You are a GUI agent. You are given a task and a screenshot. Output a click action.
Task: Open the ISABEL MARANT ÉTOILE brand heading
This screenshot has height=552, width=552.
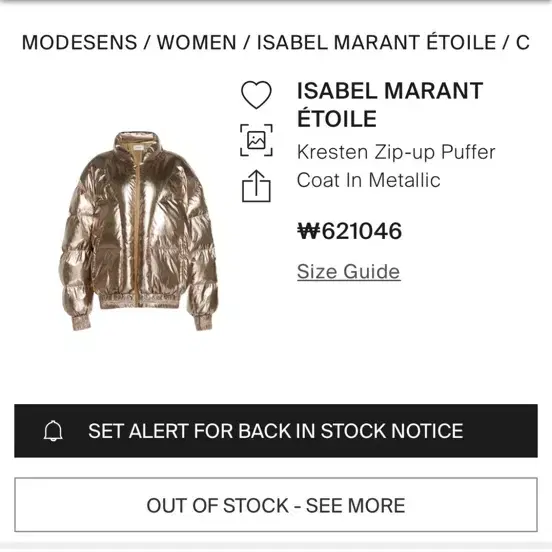click(x=390, y=105)
